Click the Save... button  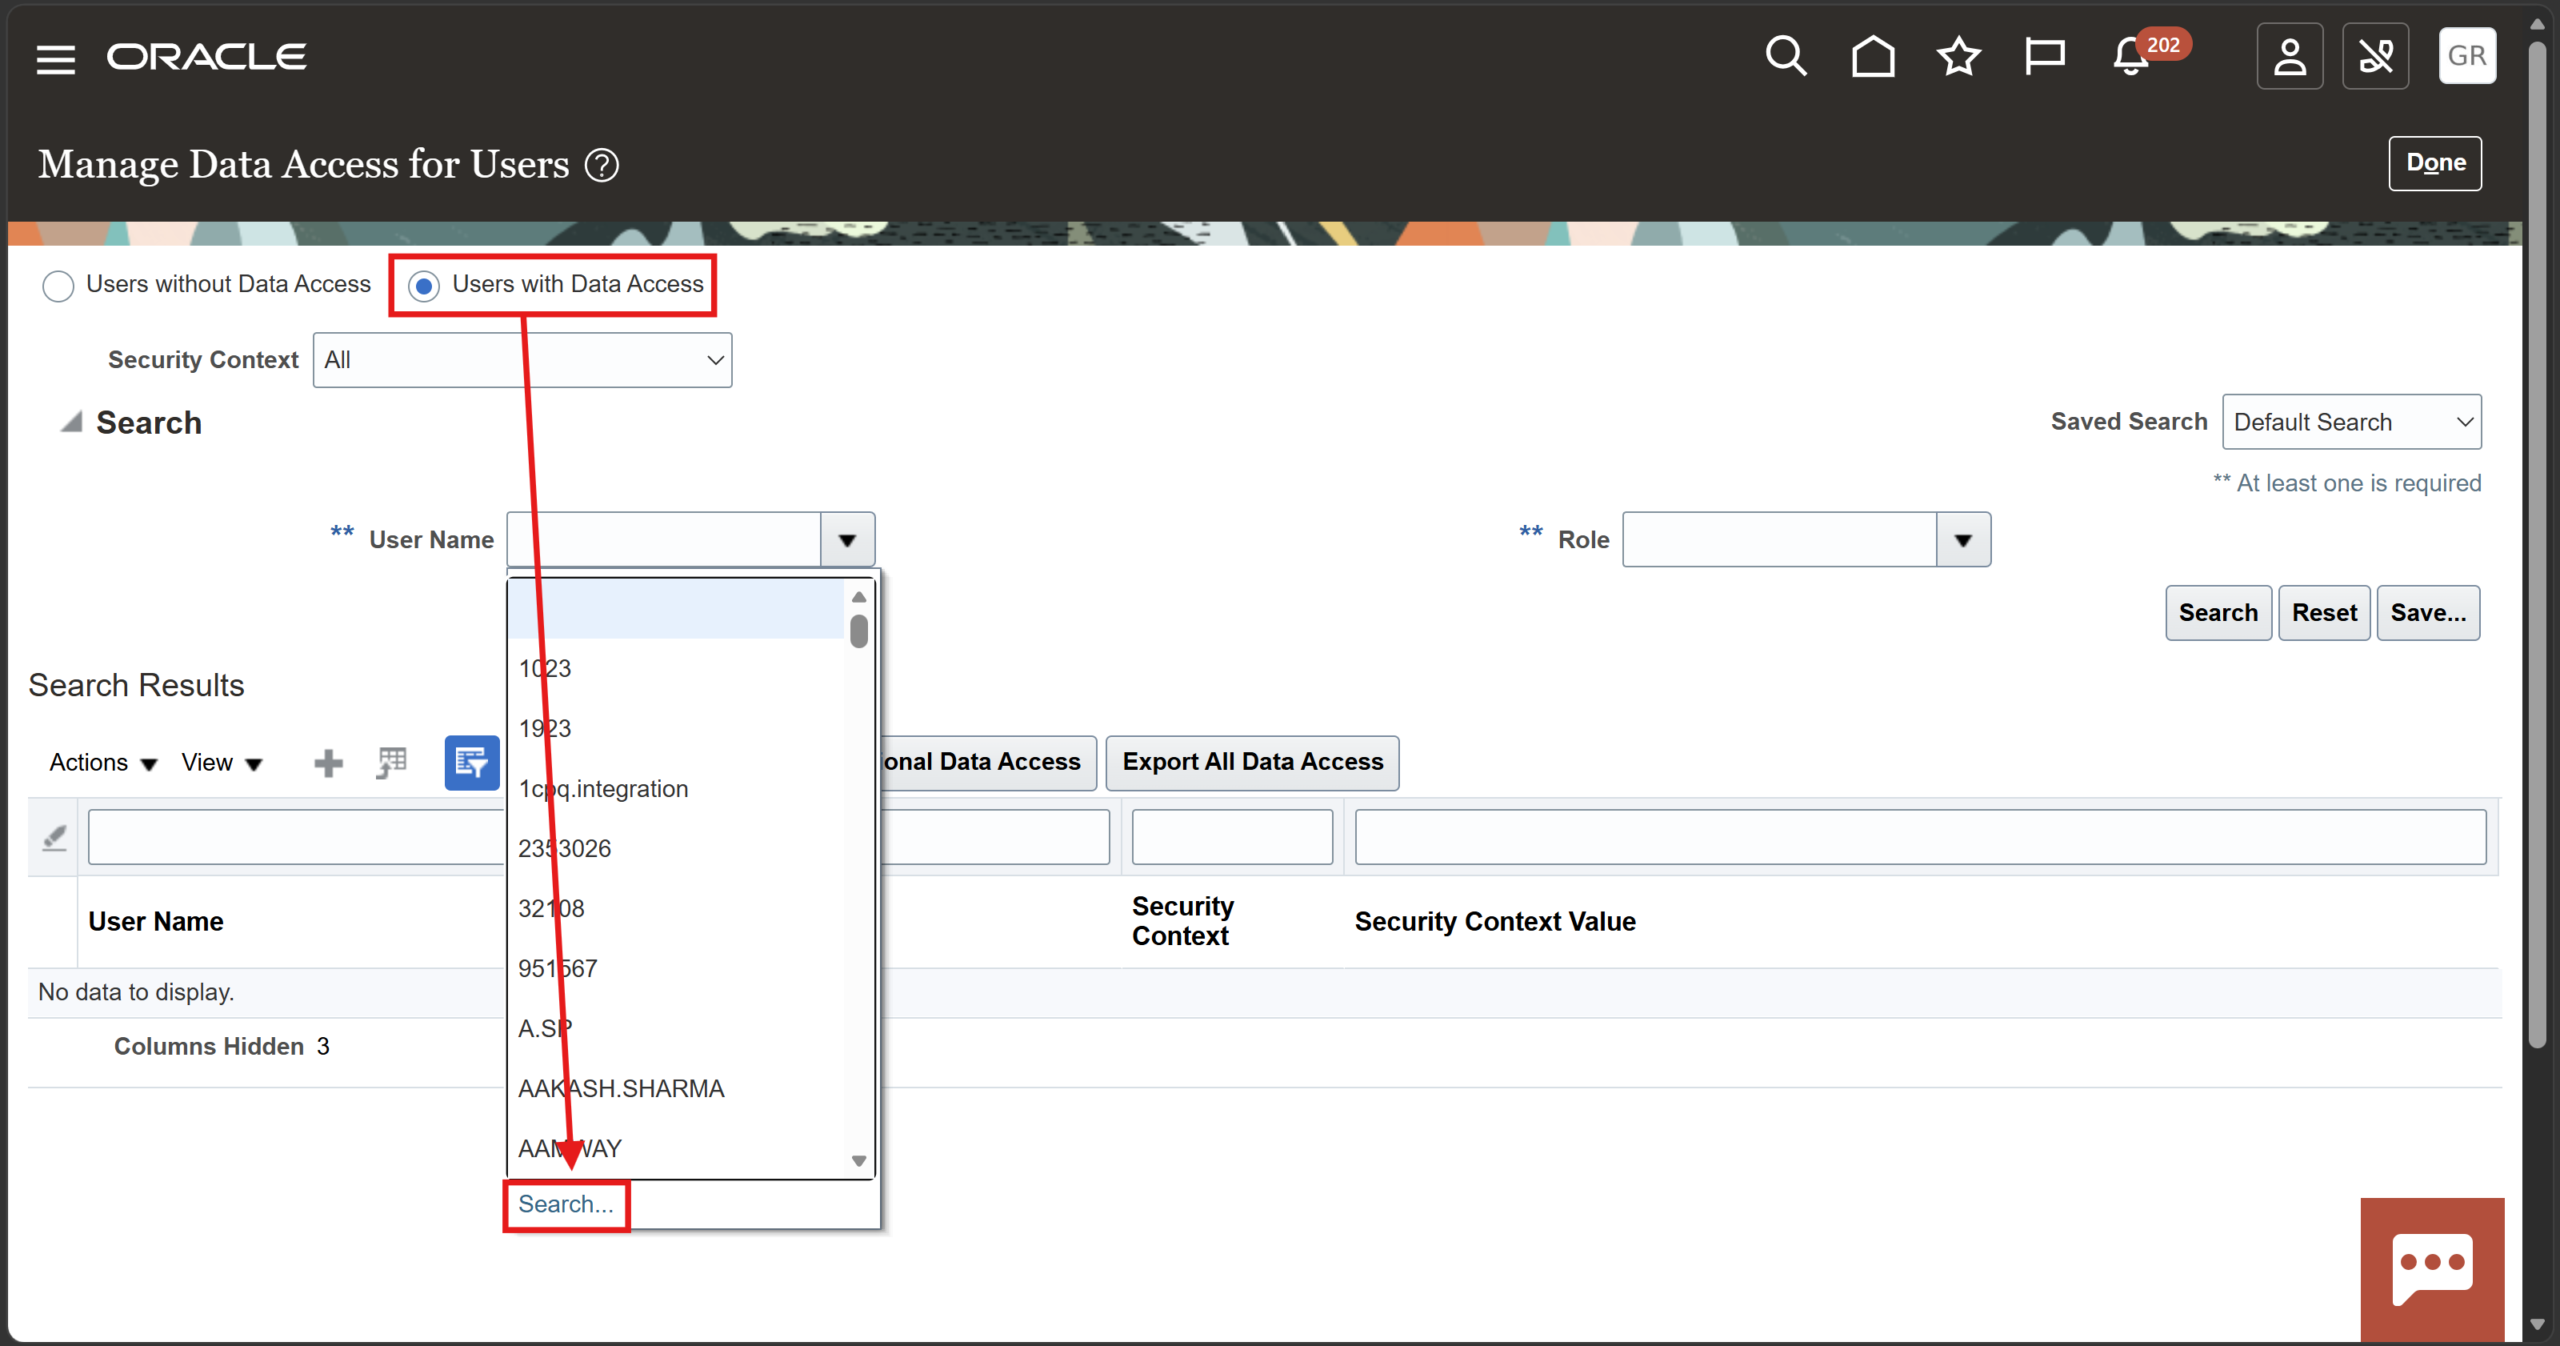(2428, 613)
